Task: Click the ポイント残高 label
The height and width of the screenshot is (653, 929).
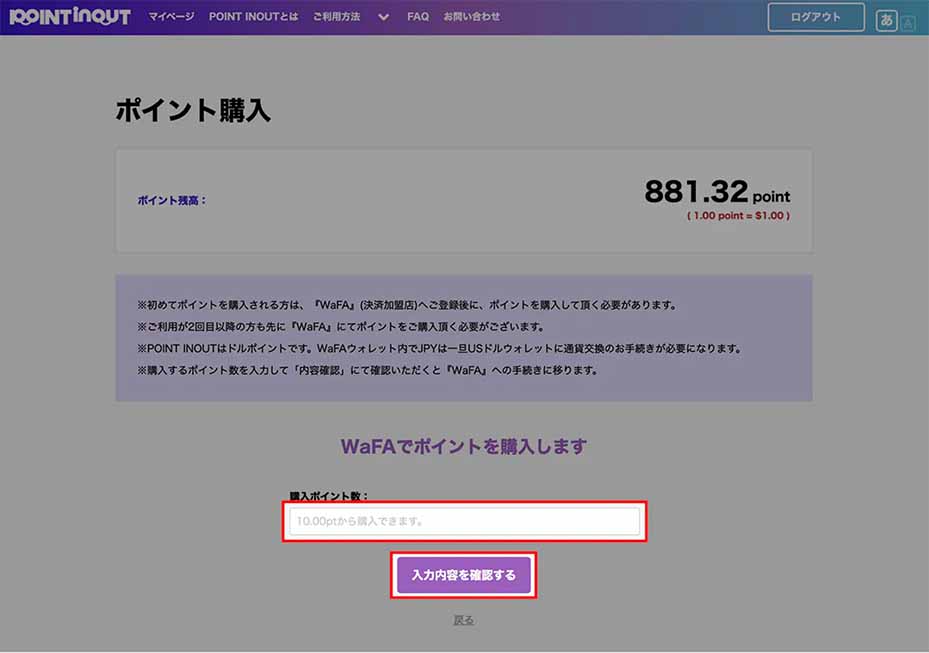Action: pyautogui.click(x=172, y=200)
